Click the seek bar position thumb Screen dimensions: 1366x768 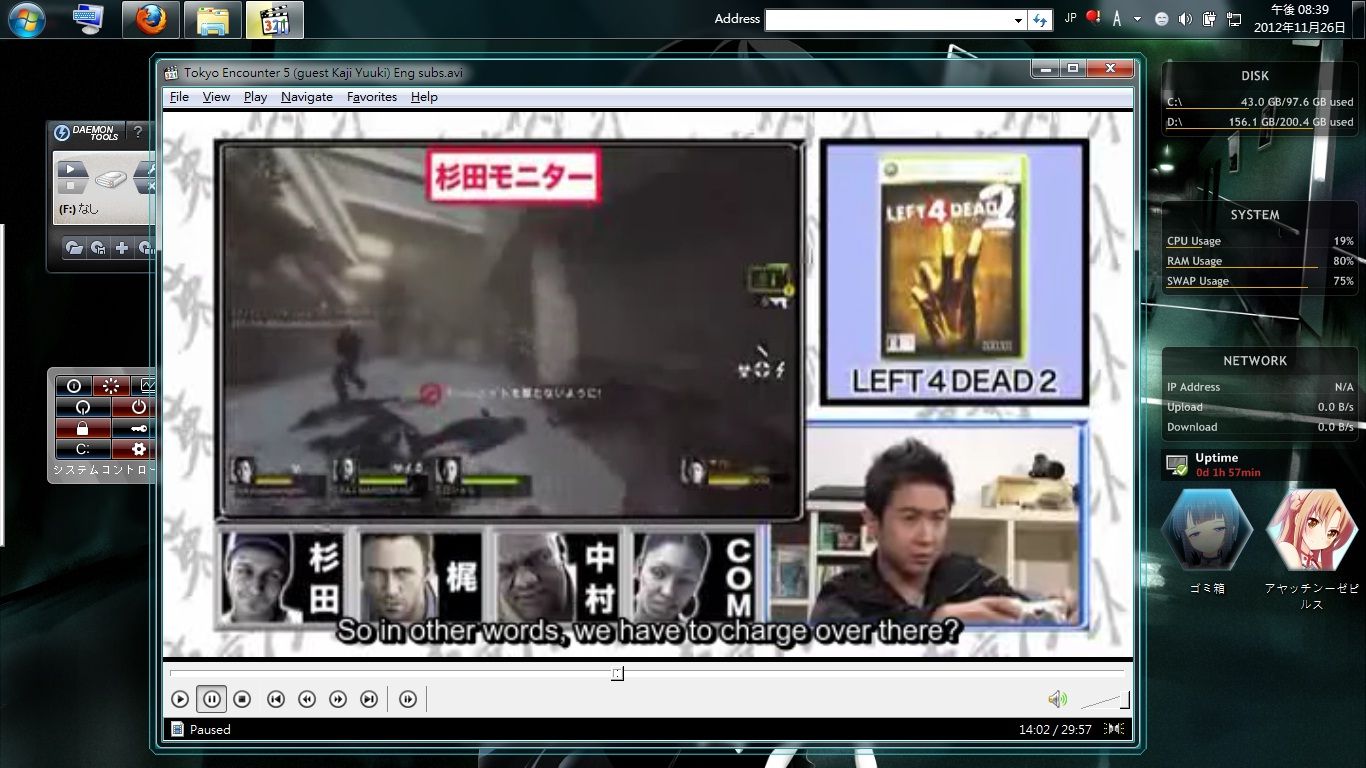(617, 674)
